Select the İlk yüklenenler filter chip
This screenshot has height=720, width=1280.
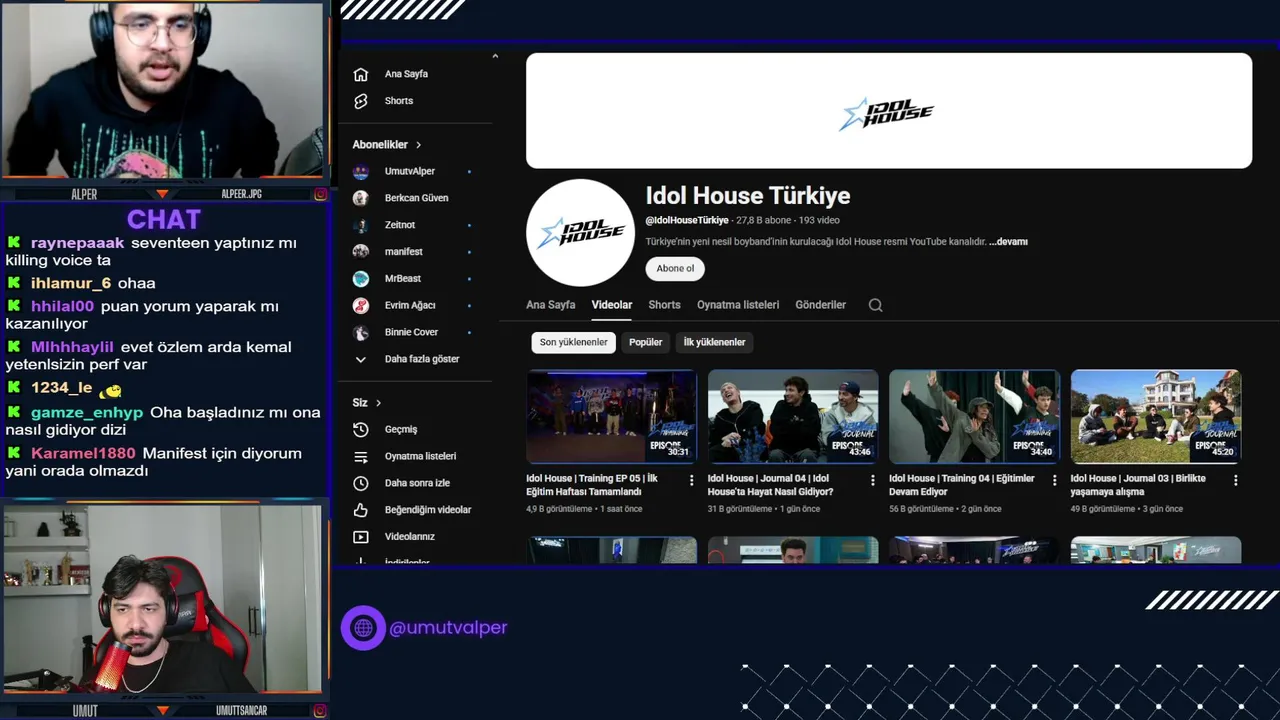[715, 342]
